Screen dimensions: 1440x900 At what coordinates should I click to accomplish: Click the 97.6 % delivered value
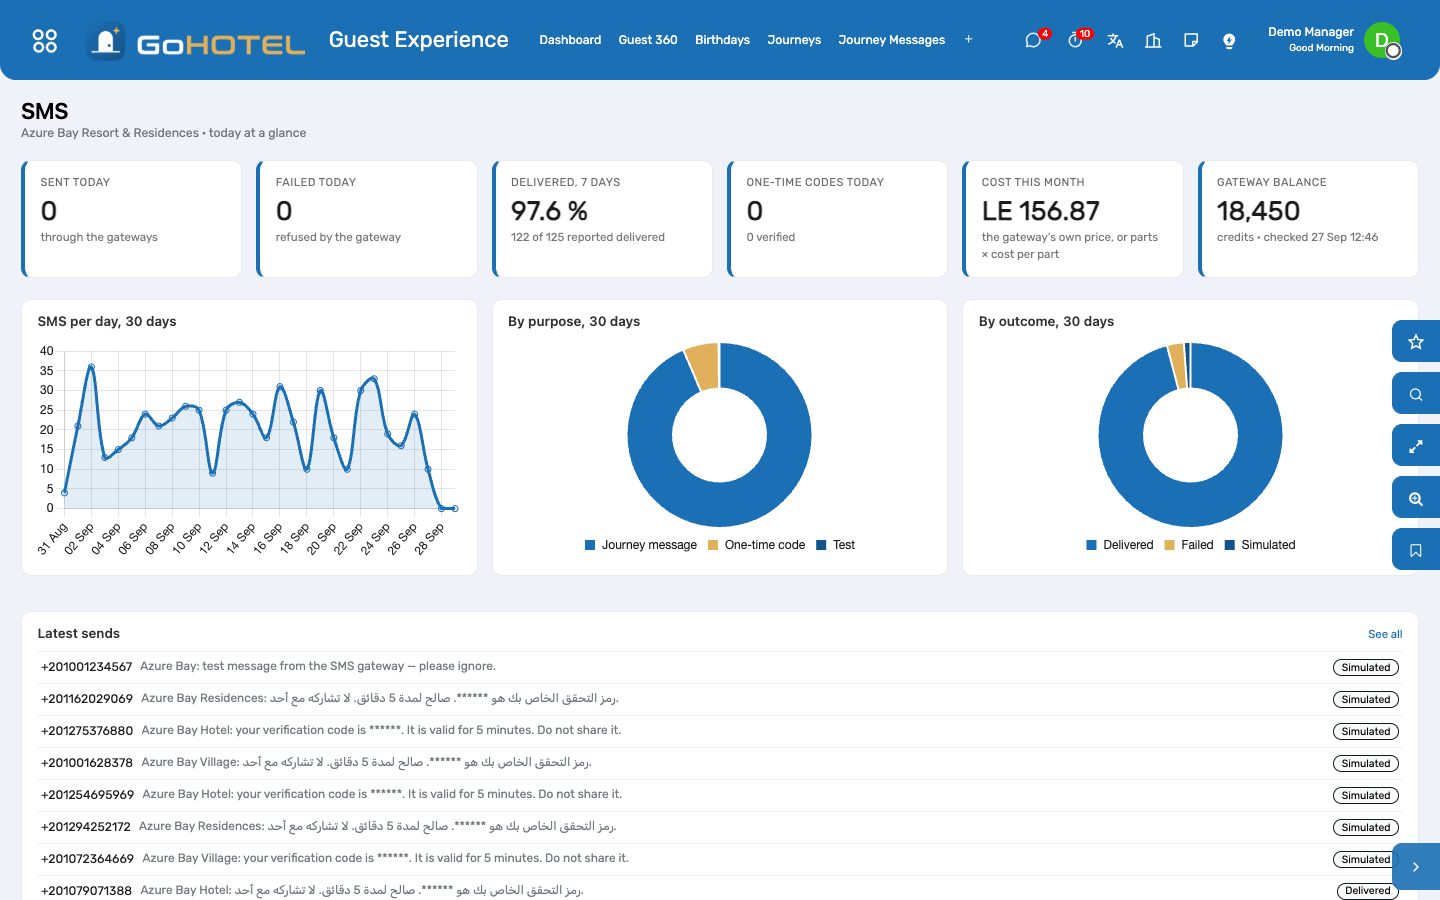pos(549,211)
